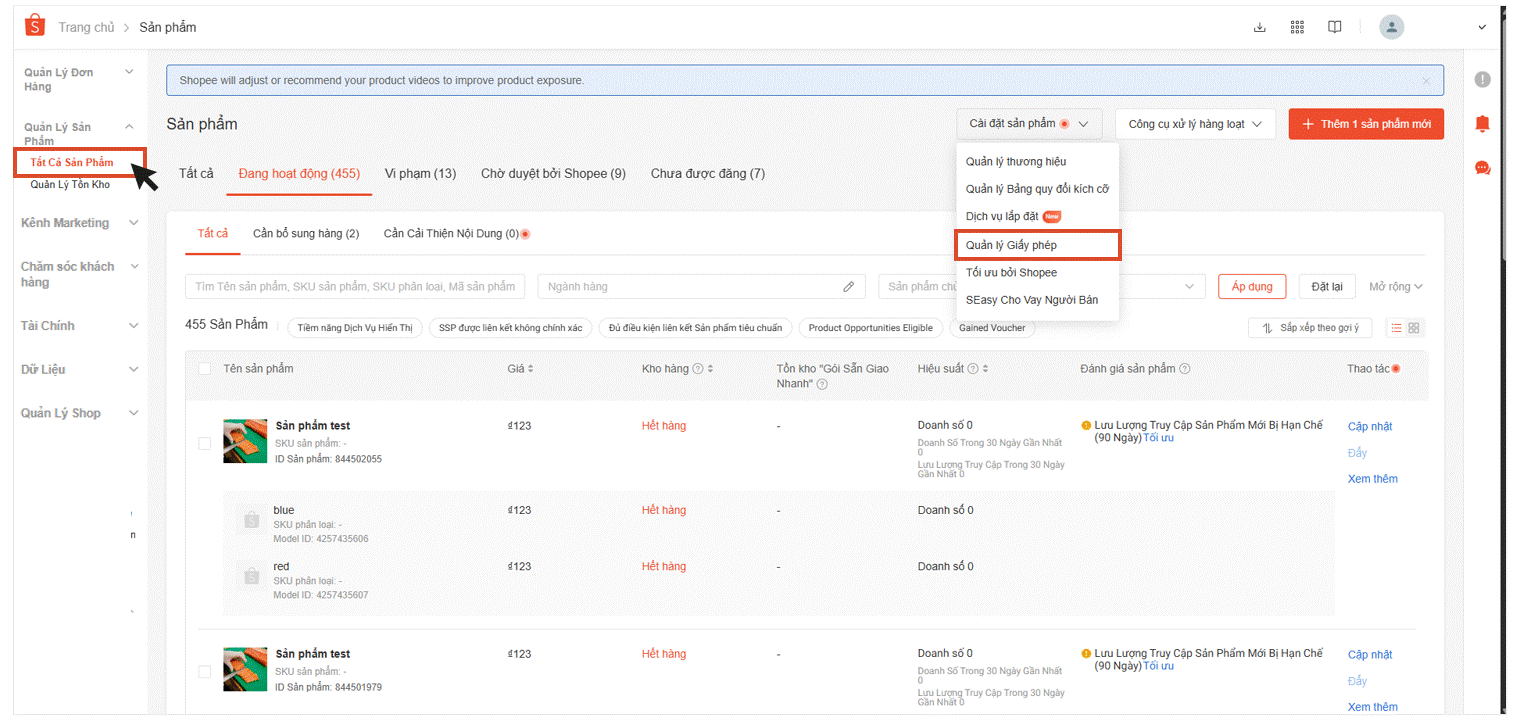Open thumbnail of product ID 844501979
The width and height of the screenshot is (1520, 720).
coord(245,669)
